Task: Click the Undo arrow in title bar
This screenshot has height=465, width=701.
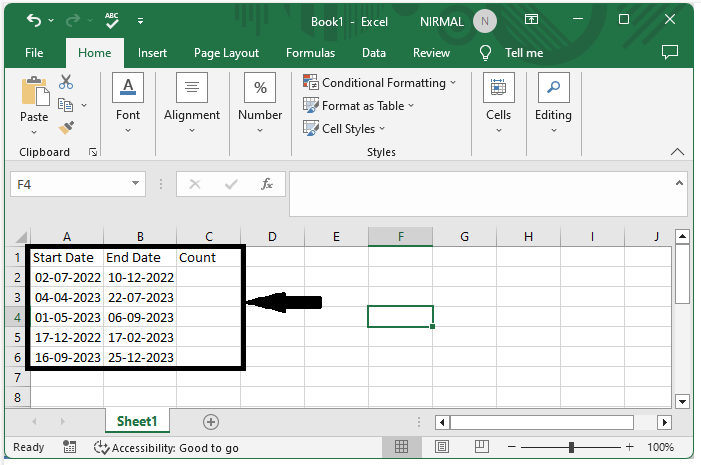Action: [x=34, y=20]
